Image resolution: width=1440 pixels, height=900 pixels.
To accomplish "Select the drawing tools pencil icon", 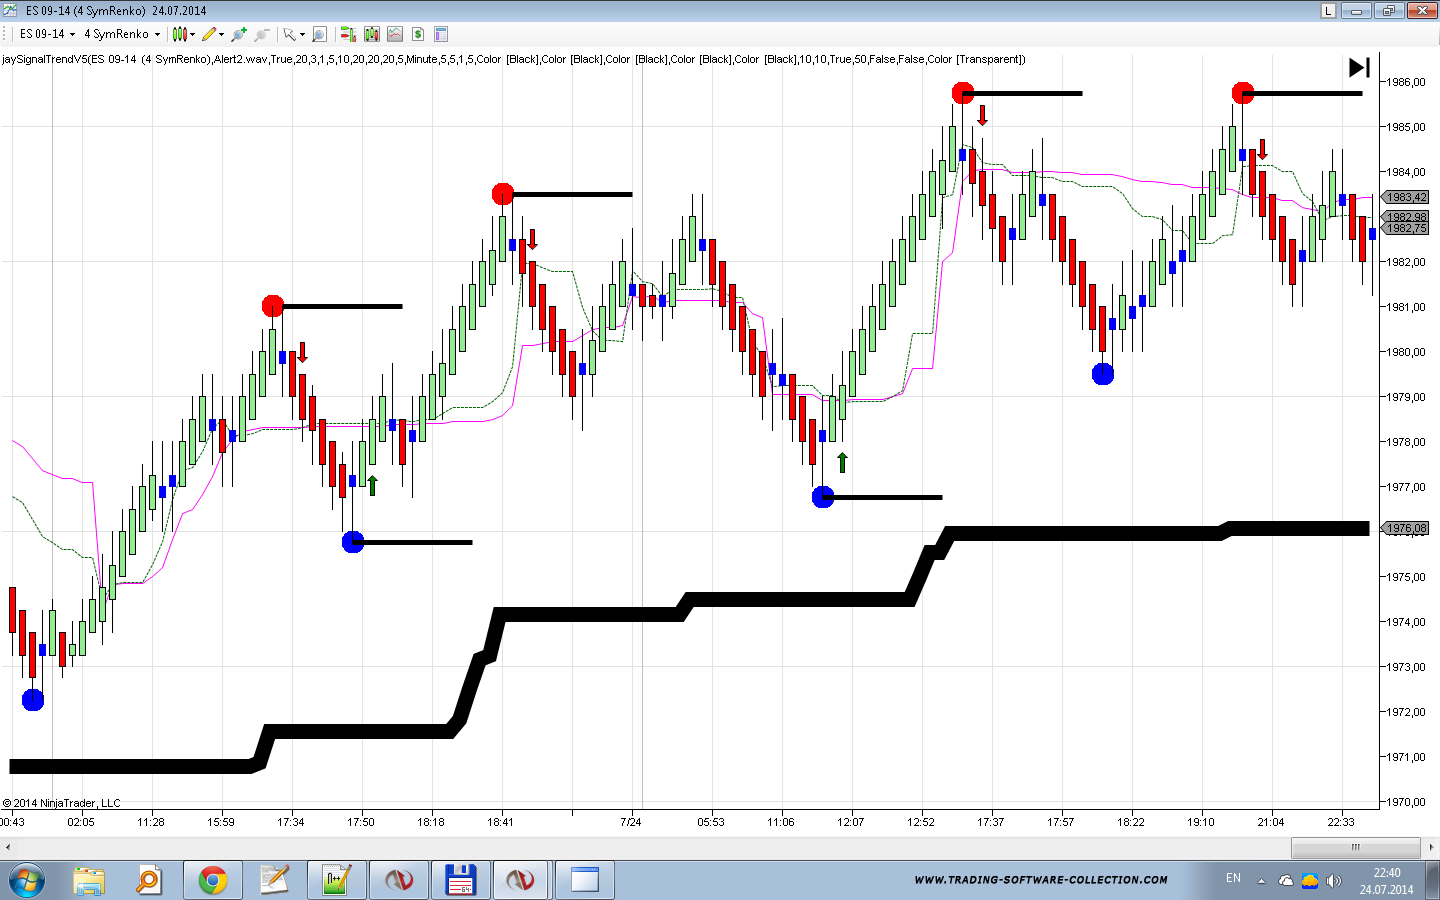I will click(209, 34).
